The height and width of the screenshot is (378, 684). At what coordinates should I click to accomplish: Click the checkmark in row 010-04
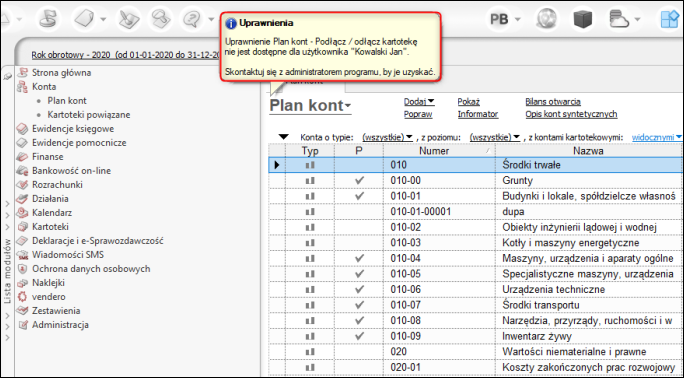coord(359,258)
